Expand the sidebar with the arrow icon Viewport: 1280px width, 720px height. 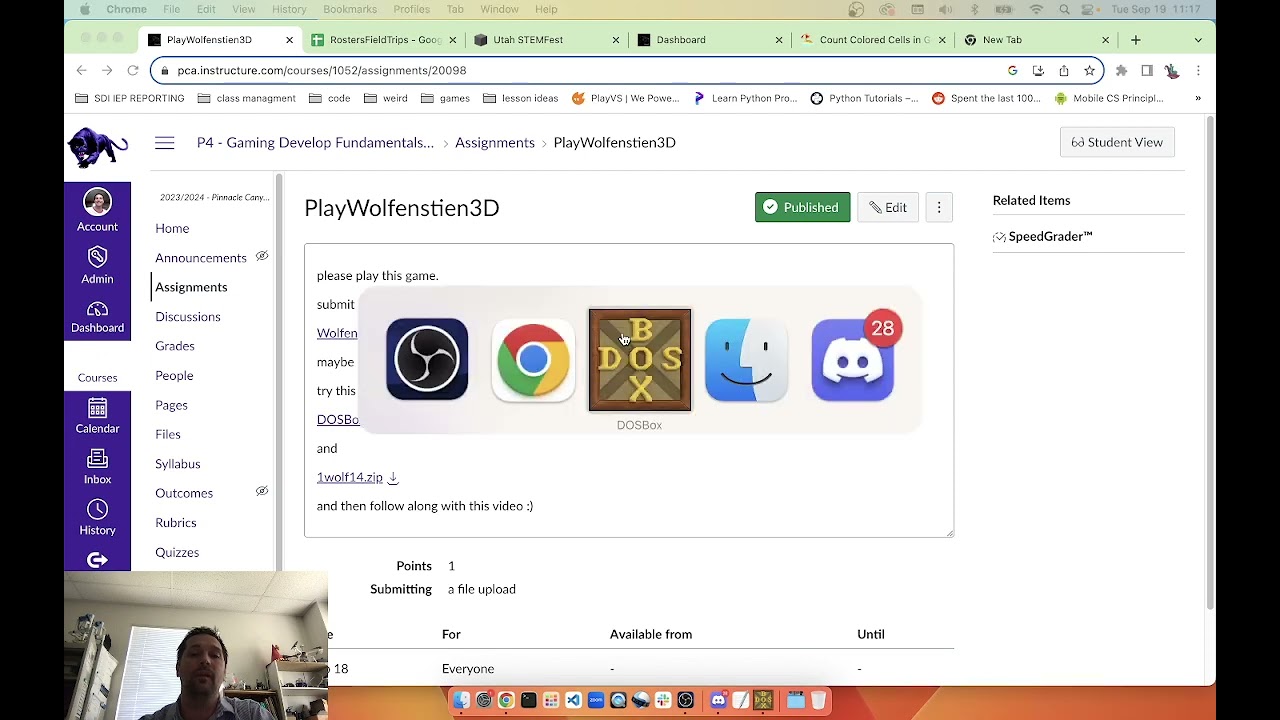(x=97, y=560)
